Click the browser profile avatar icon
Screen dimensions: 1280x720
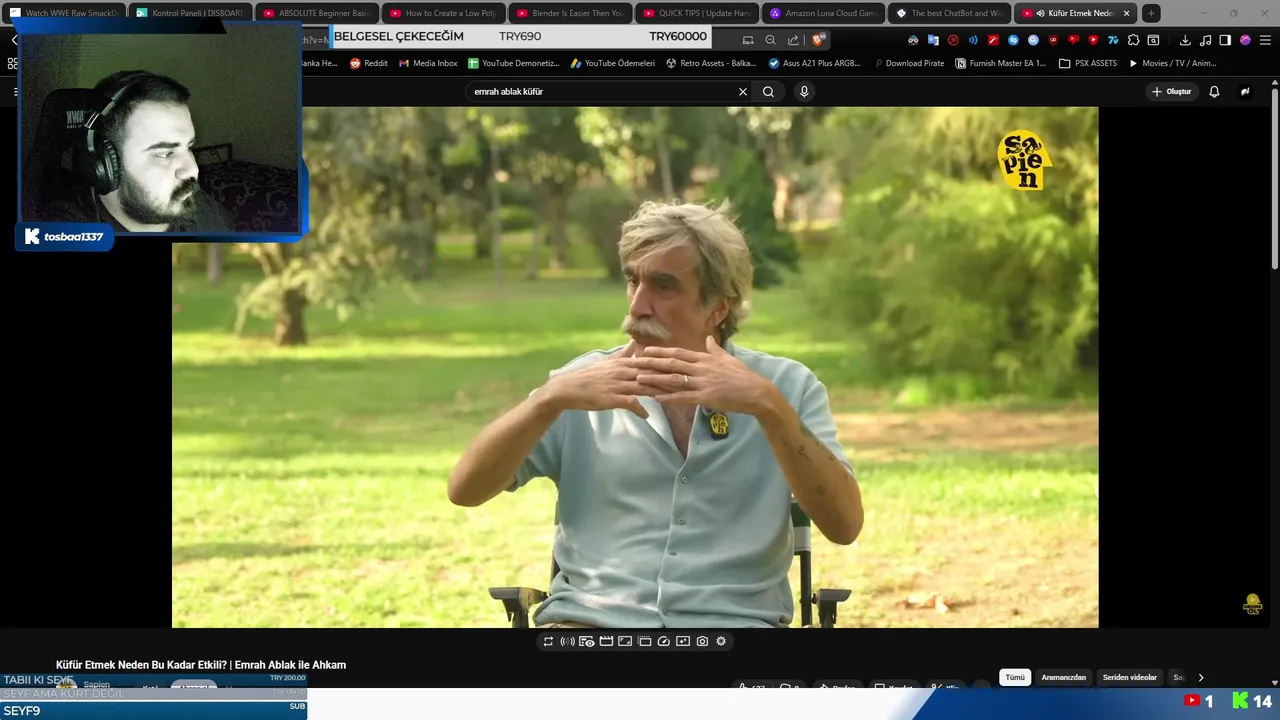point(1245,40)
